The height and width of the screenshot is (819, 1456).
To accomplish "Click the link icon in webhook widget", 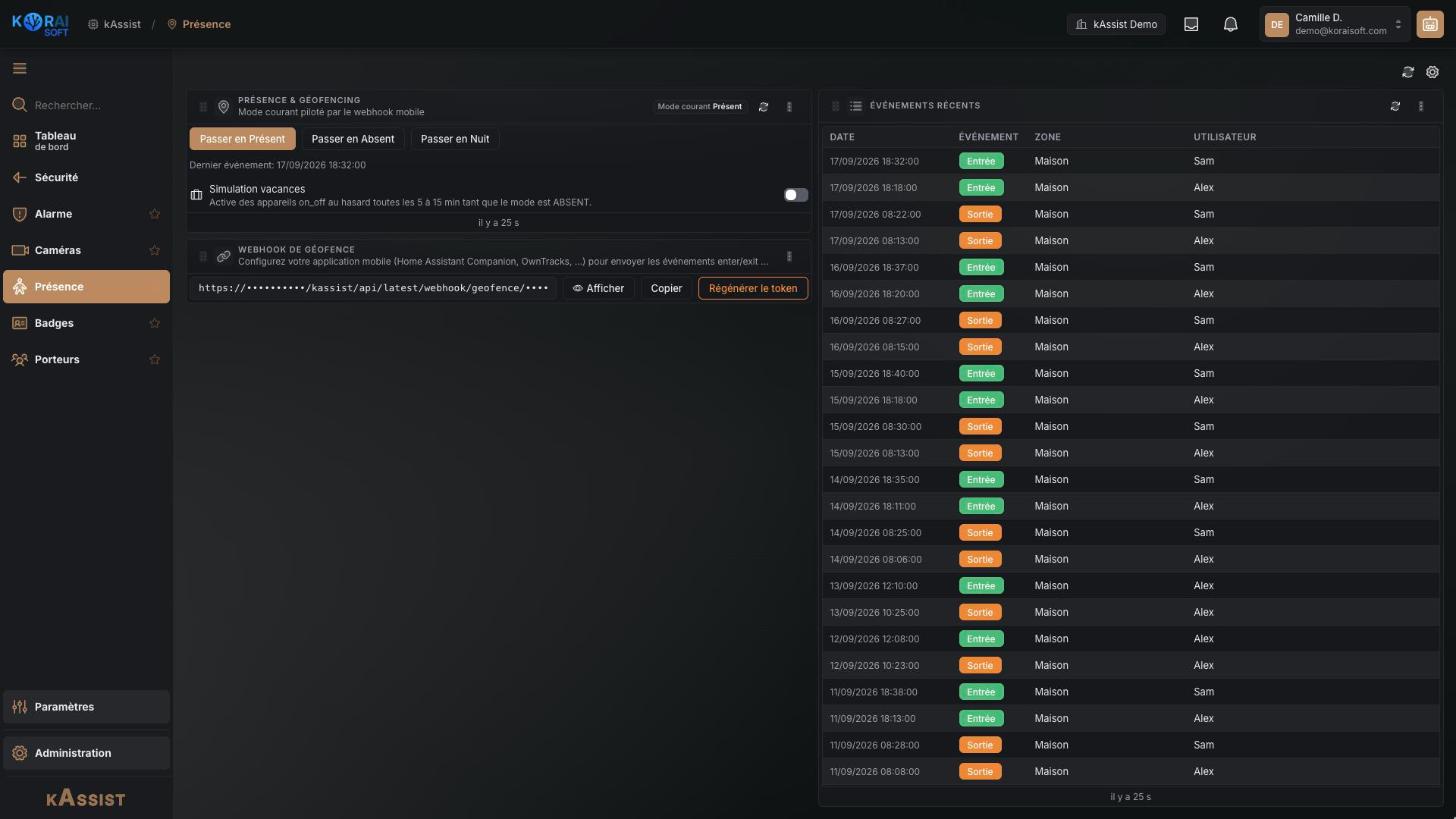I will tap(224, 256).
